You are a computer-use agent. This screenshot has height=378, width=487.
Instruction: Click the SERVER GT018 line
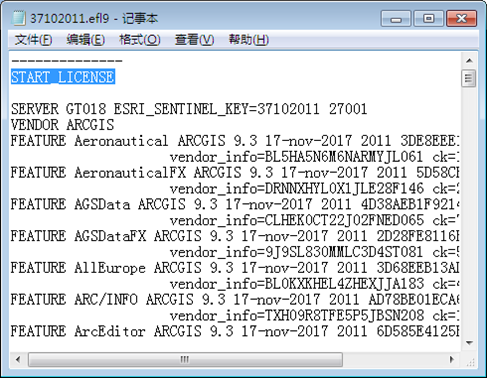click(189, 109)
